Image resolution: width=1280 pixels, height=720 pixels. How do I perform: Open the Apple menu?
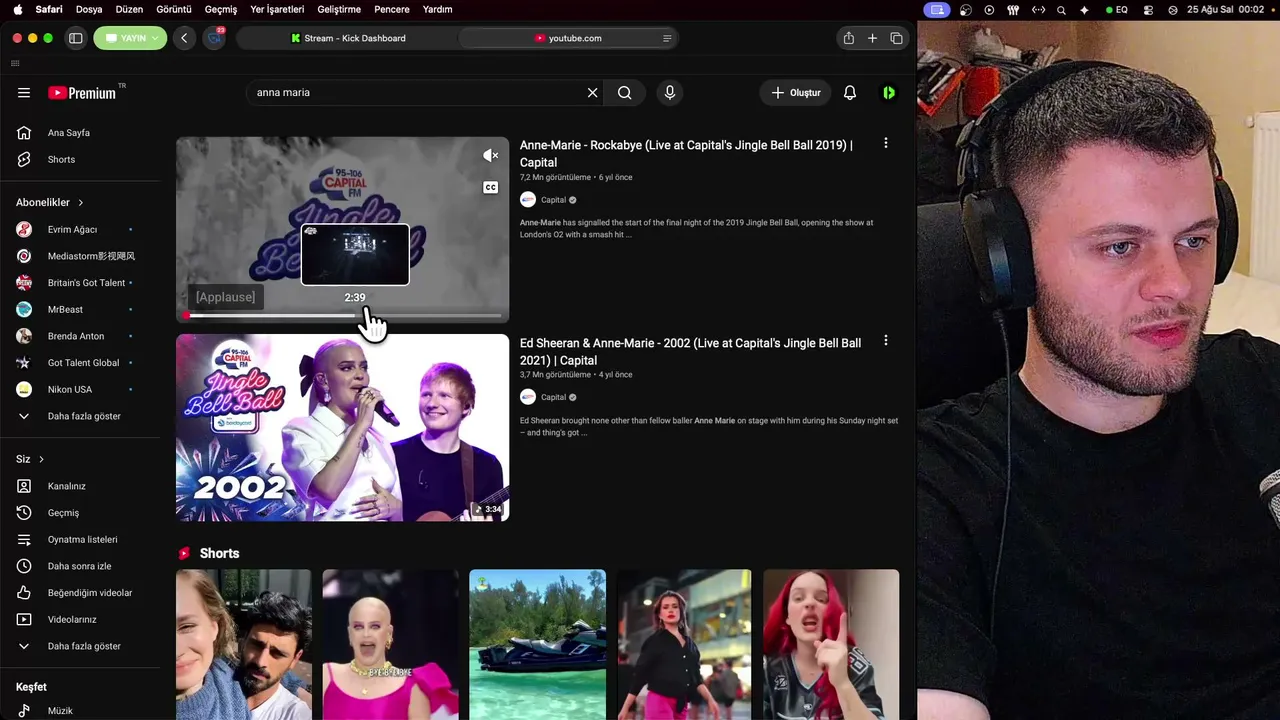tap(17, 9)
